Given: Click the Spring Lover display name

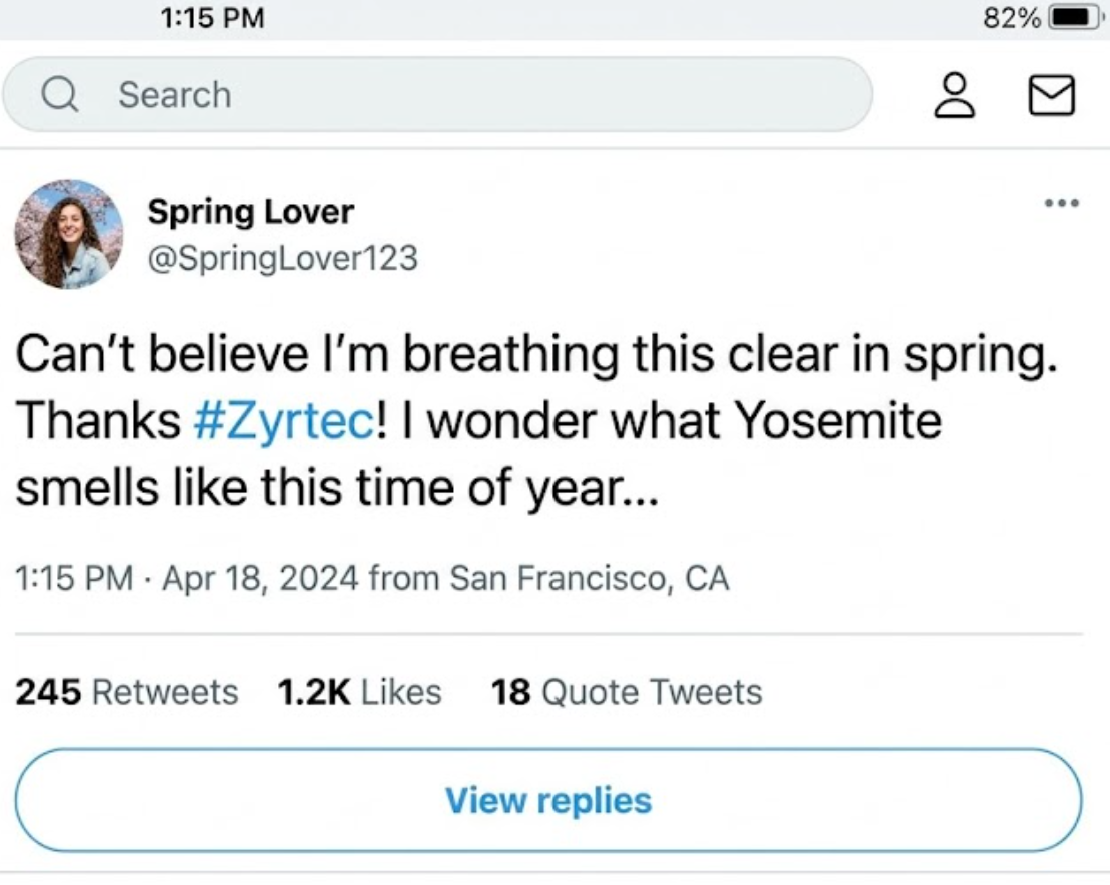Looking at the screenshot, I should pyautogui.click(x=251, y=212).
